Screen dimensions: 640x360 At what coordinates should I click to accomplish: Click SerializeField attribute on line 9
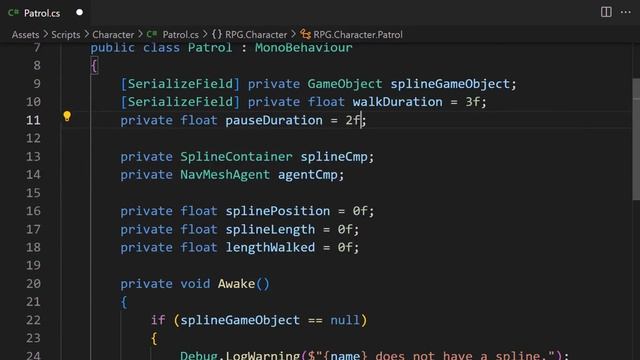click(x=180, y=84)
